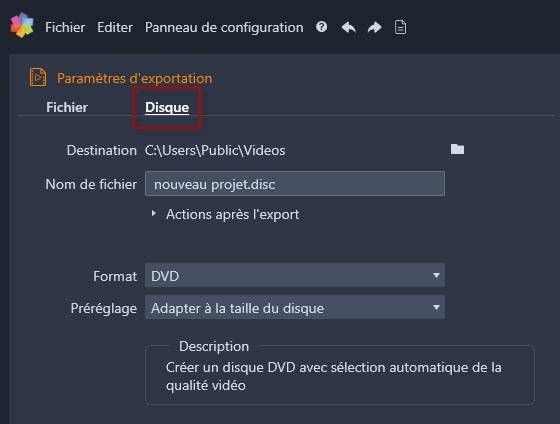Switch to the Fichier export tab
Screen dimensions: 560x424
(x=67, y=107)
